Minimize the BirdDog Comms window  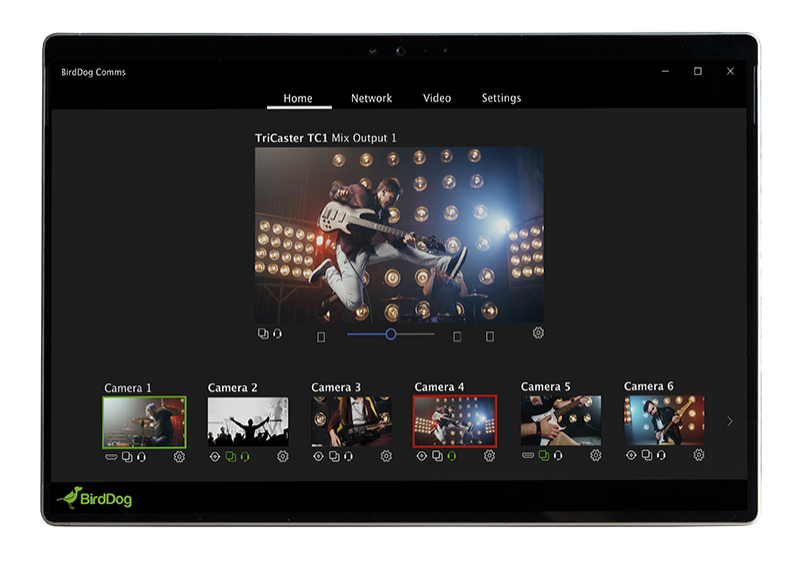pyautogui.click(x=665, y=71)
